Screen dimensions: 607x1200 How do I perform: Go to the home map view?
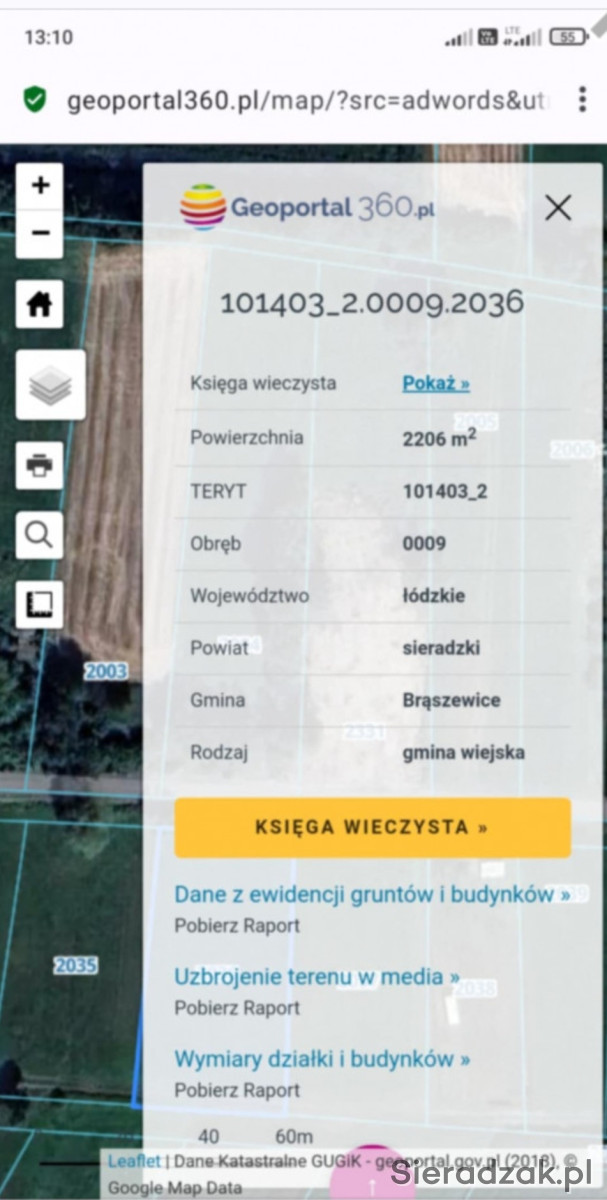[40, 305]
